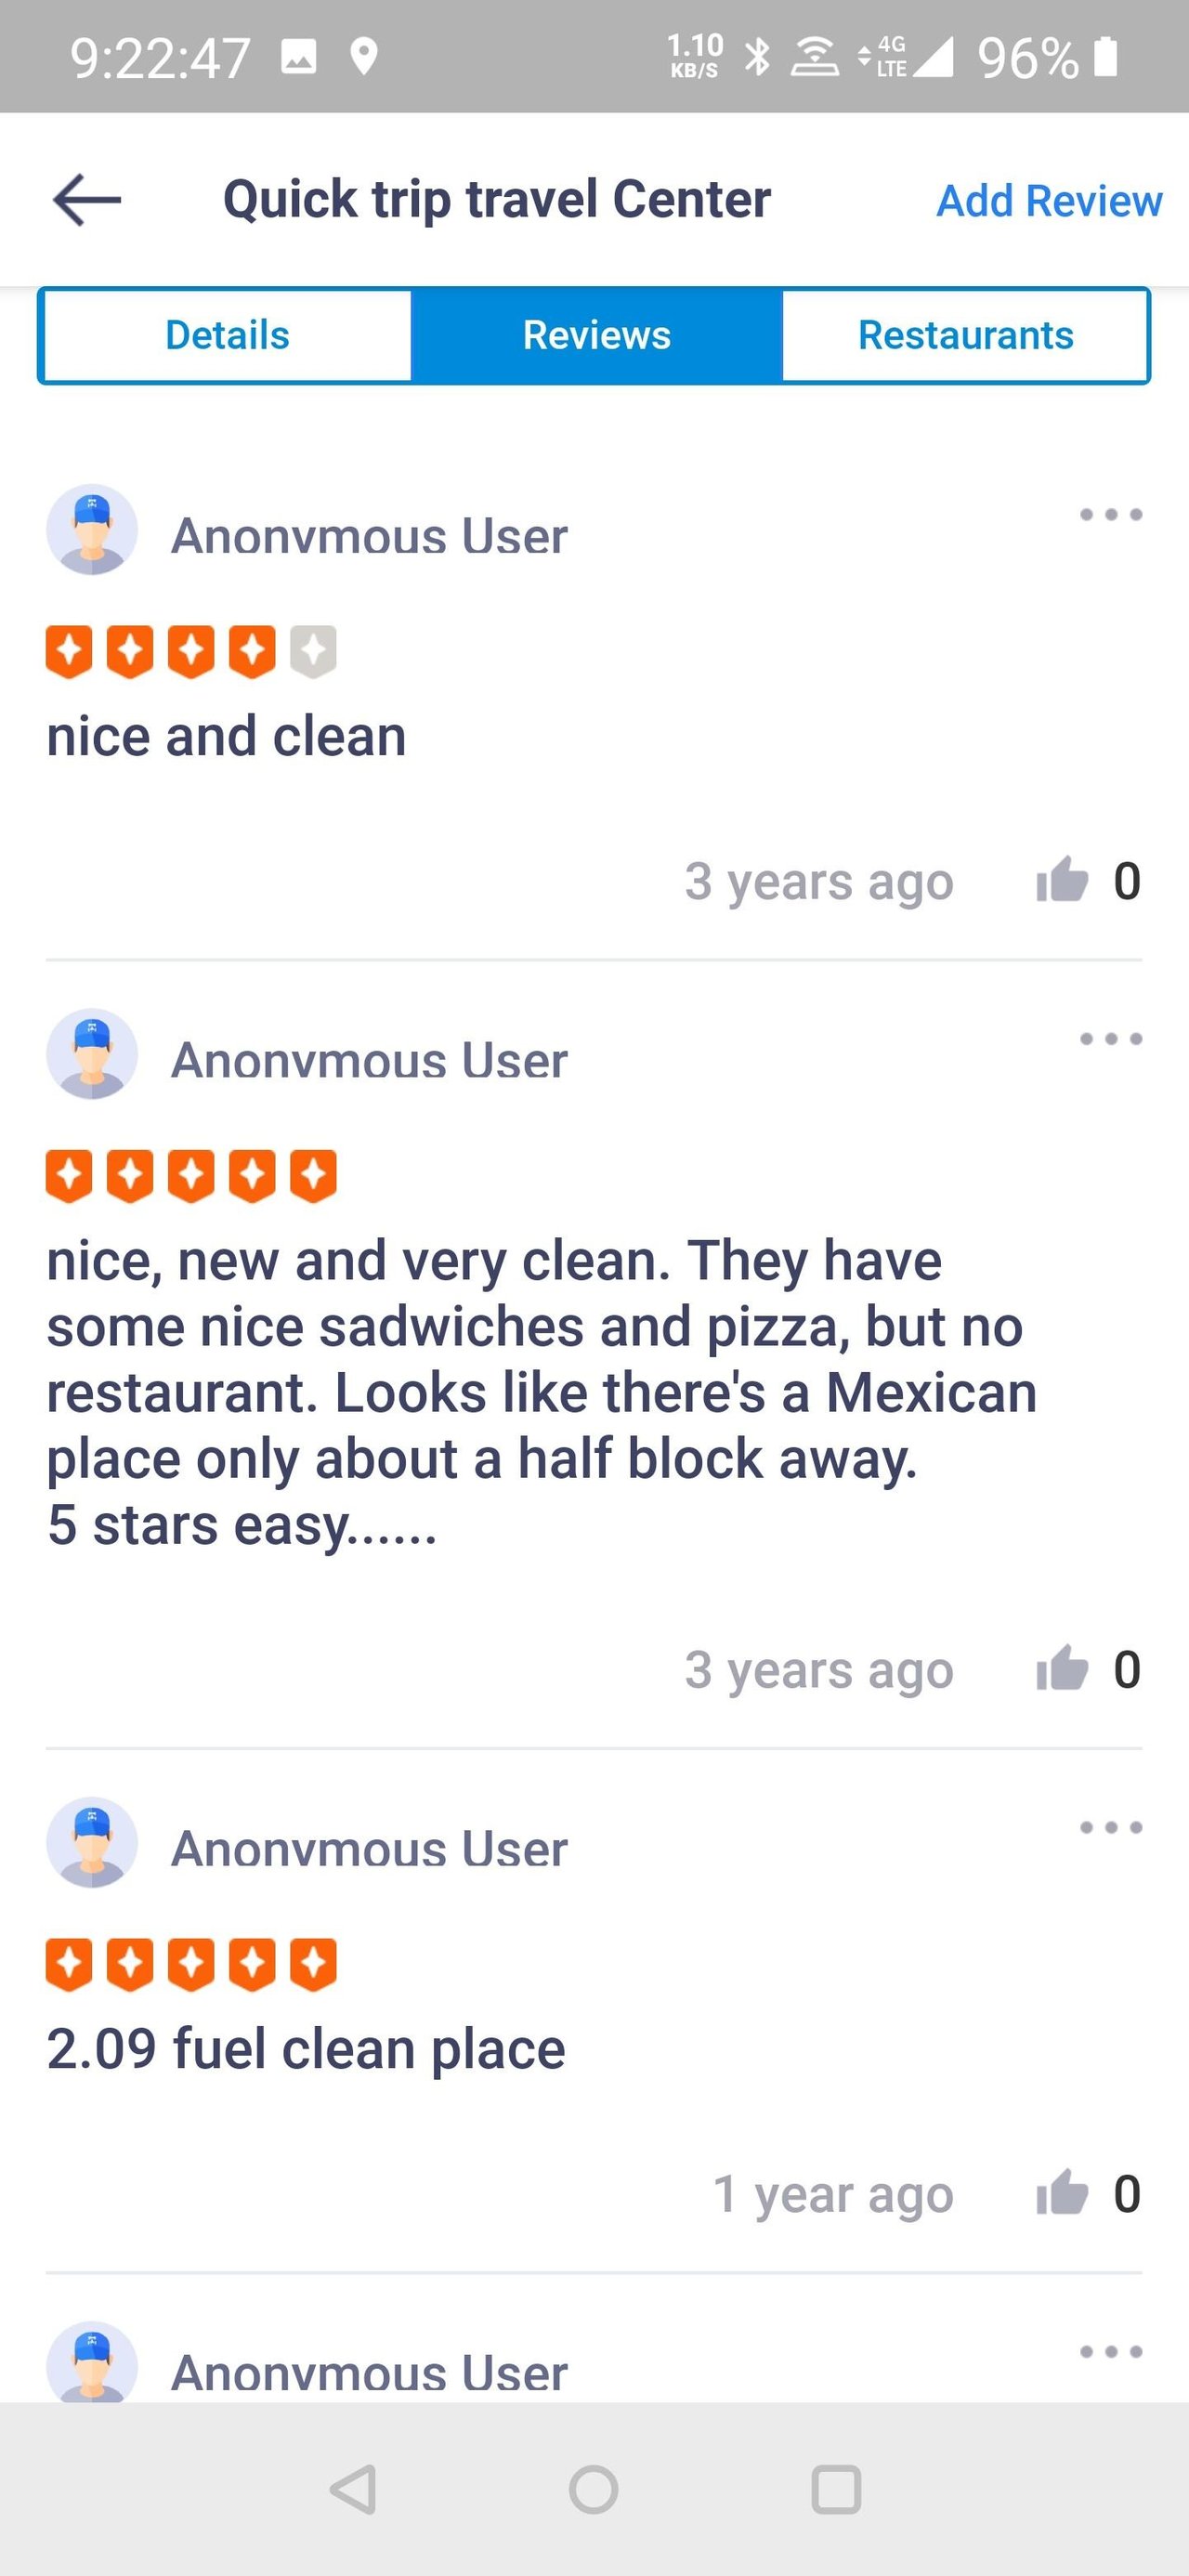Open options menu for 'nice and clean' review
The image size is (1189, 2576).
click(1110, 515)
